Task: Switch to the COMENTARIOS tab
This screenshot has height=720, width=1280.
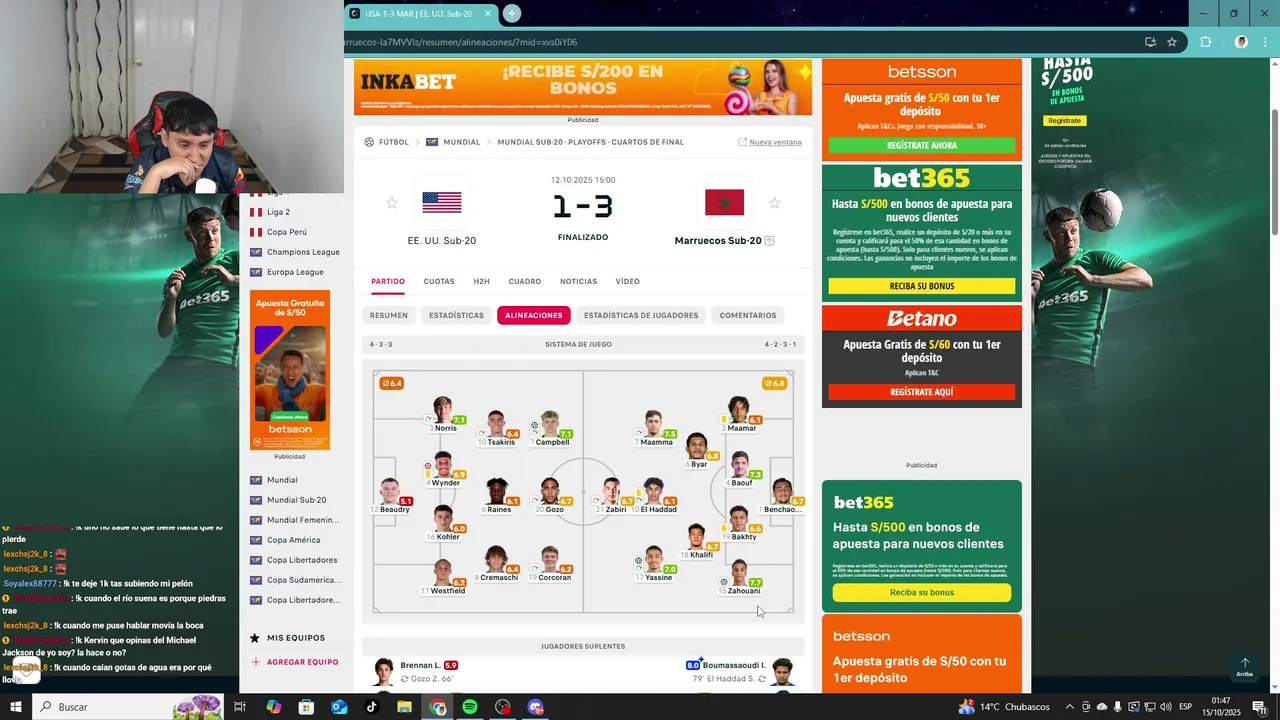Action: 748,315
